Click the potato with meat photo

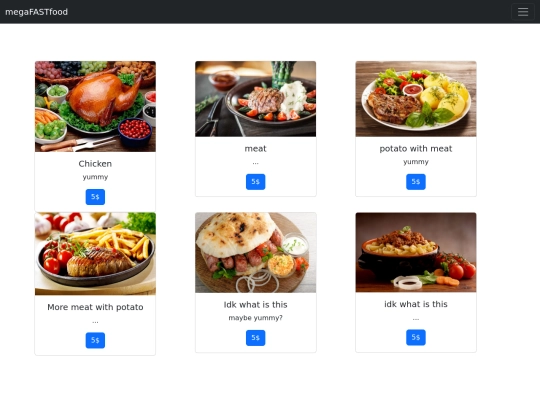pyautogui.click(x=416, y=99)
